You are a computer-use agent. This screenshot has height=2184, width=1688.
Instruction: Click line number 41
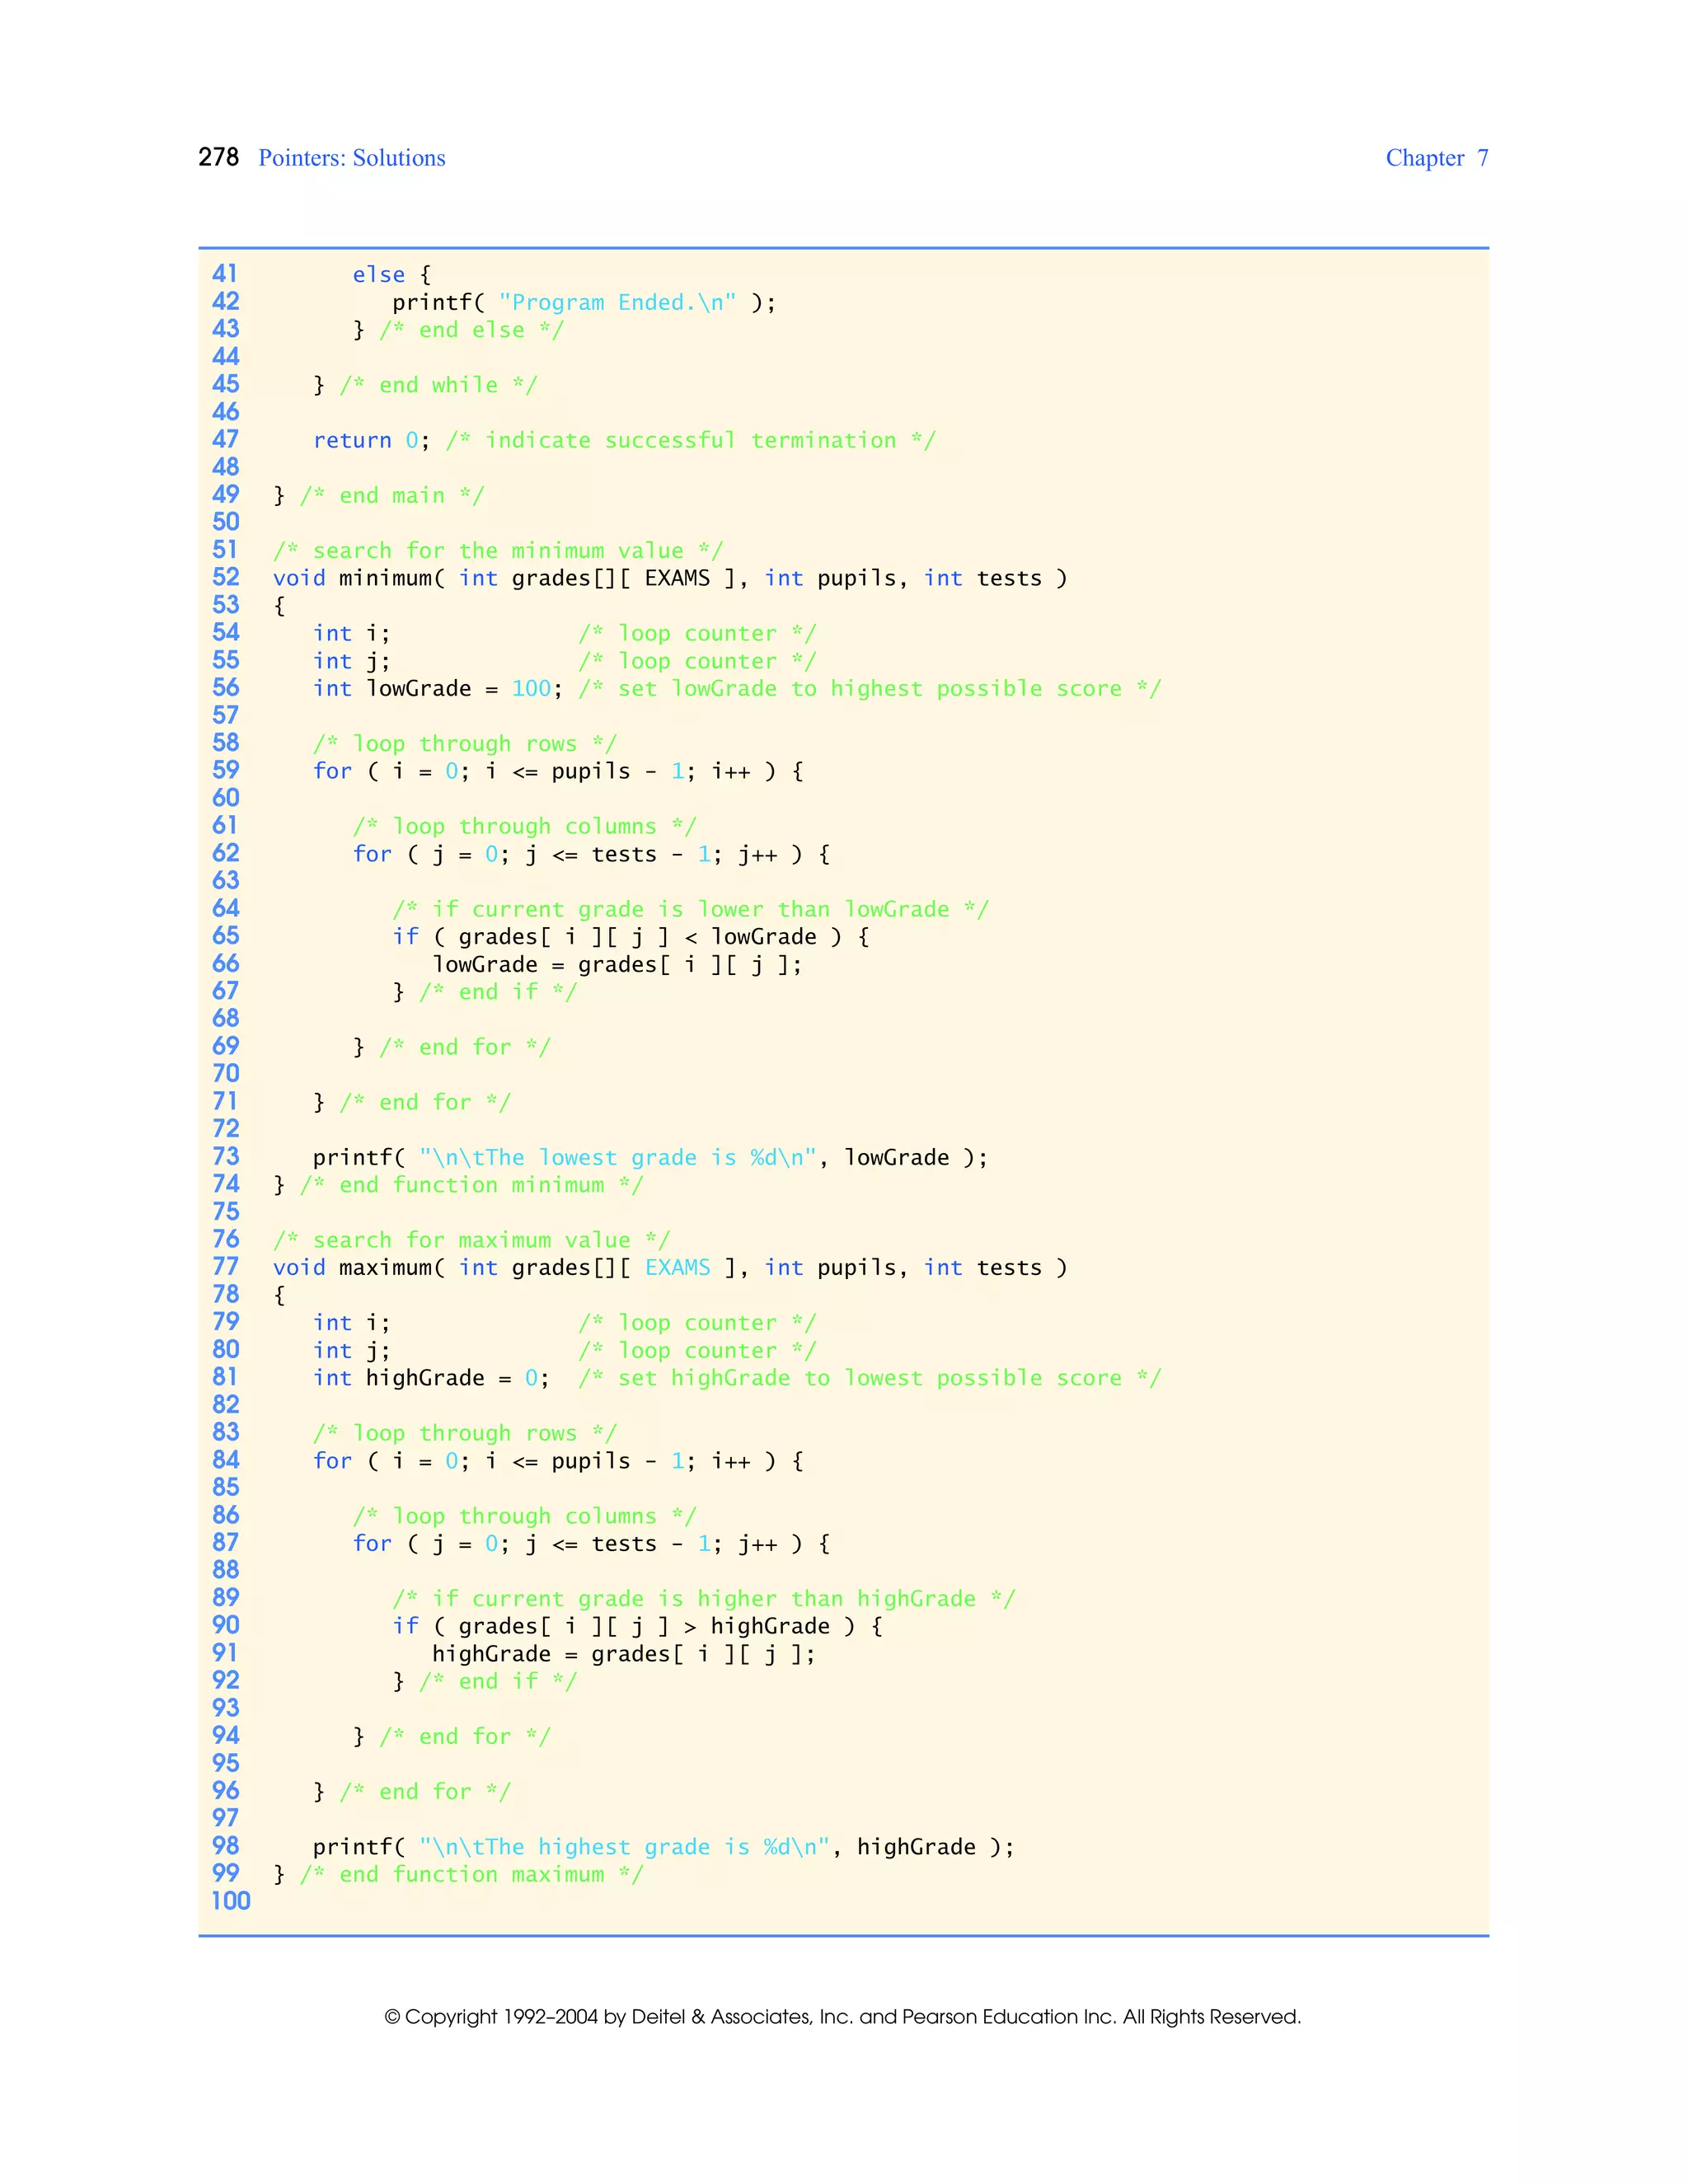click(226, 273)
